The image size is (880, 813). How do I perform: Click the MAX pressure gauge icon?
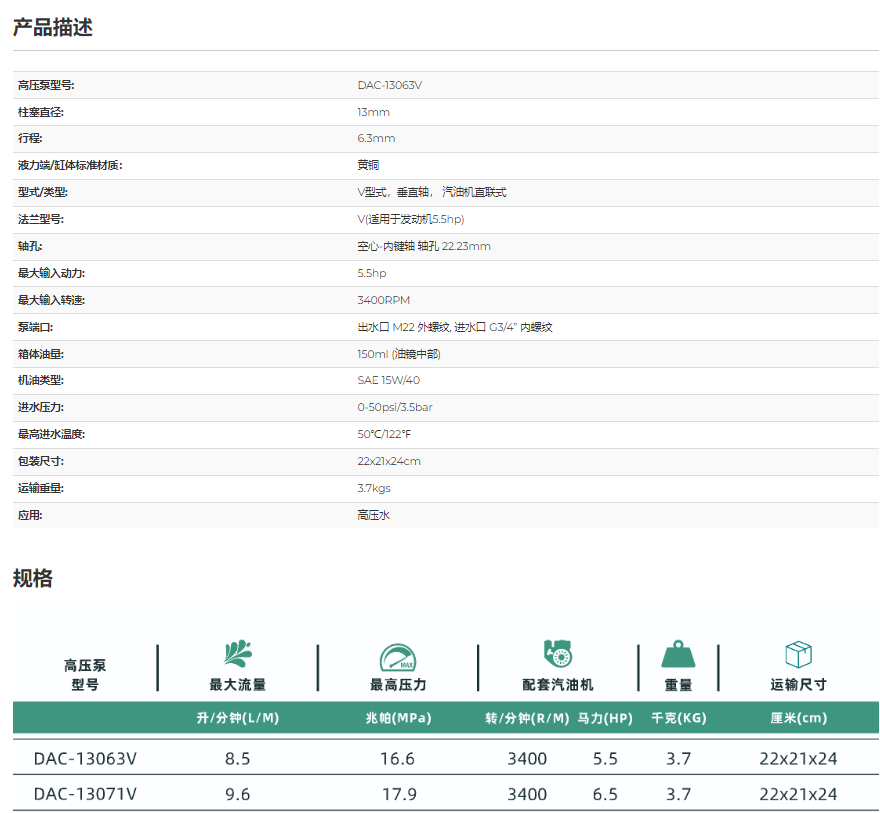(x=398, y=656)
